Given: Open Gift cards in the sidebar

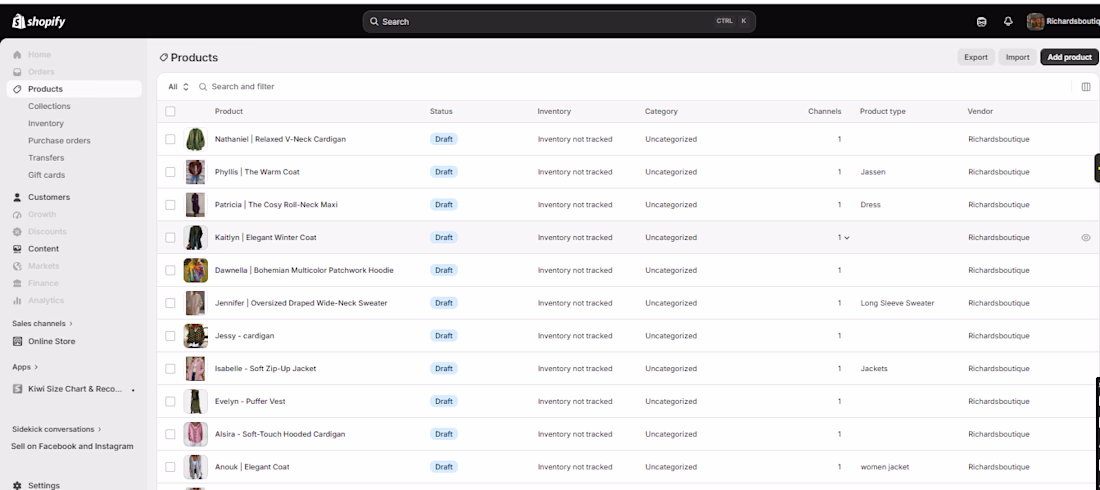Looking at the screenshot, I should coord(46,175).
